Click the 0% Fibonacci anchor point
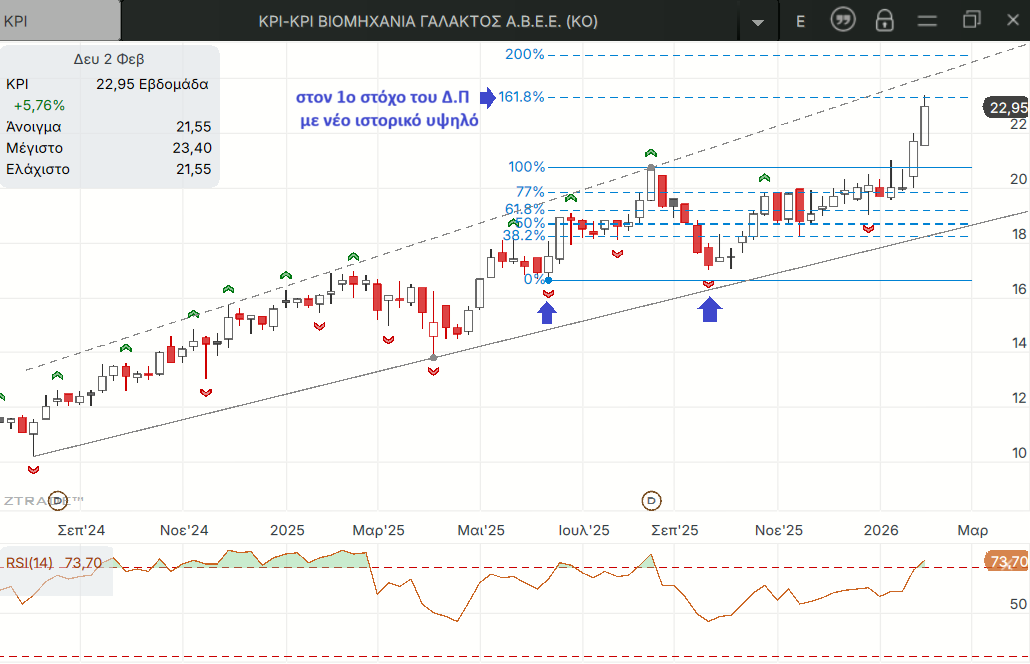Image resolution: width=1030 pixels, height=664 pixels. point(548,280)
